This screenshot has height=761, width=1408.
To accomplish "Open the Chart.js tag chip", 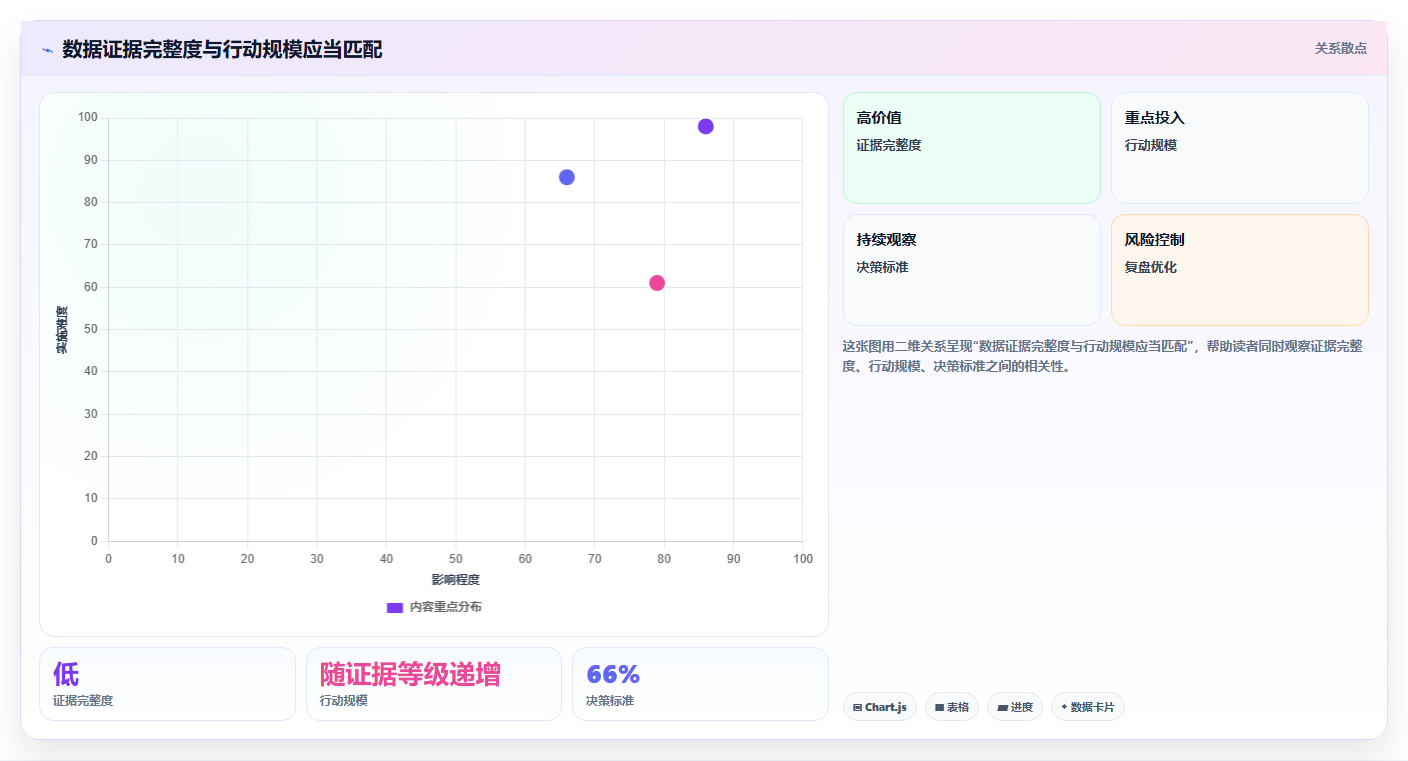I will pyautogui.click(x=880, y=707).
